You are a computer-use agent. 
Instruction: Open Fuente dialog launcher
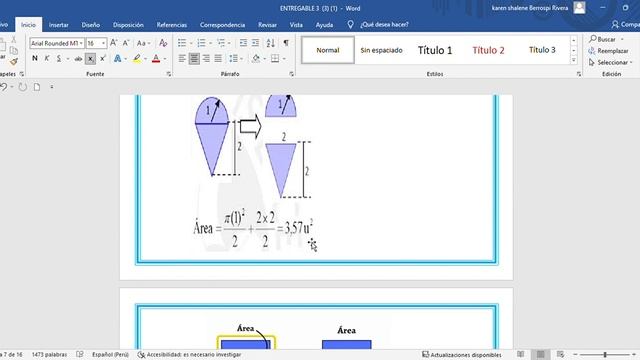[169, 74]
